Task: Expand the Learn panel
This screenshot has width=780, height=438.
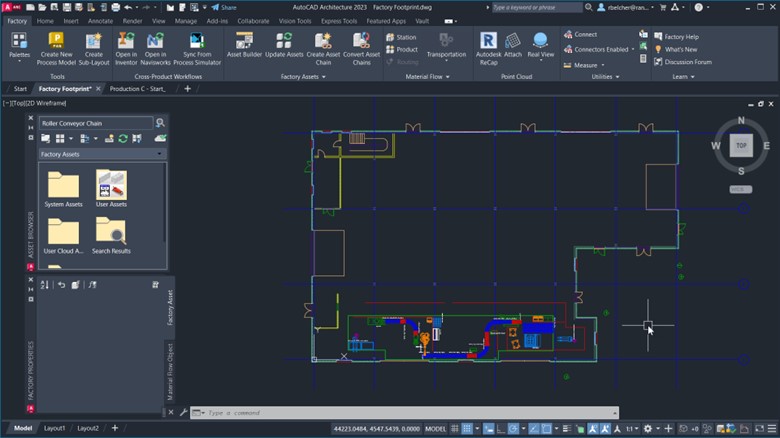Action: [x=683, y=77]
